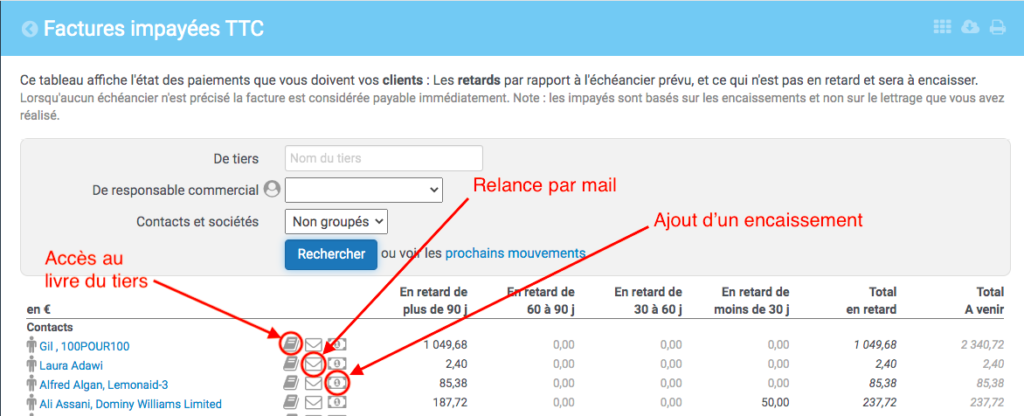Open the ledger book for Ali Assani
This screenshot has width=1024, height=416.
pos(291,402)
